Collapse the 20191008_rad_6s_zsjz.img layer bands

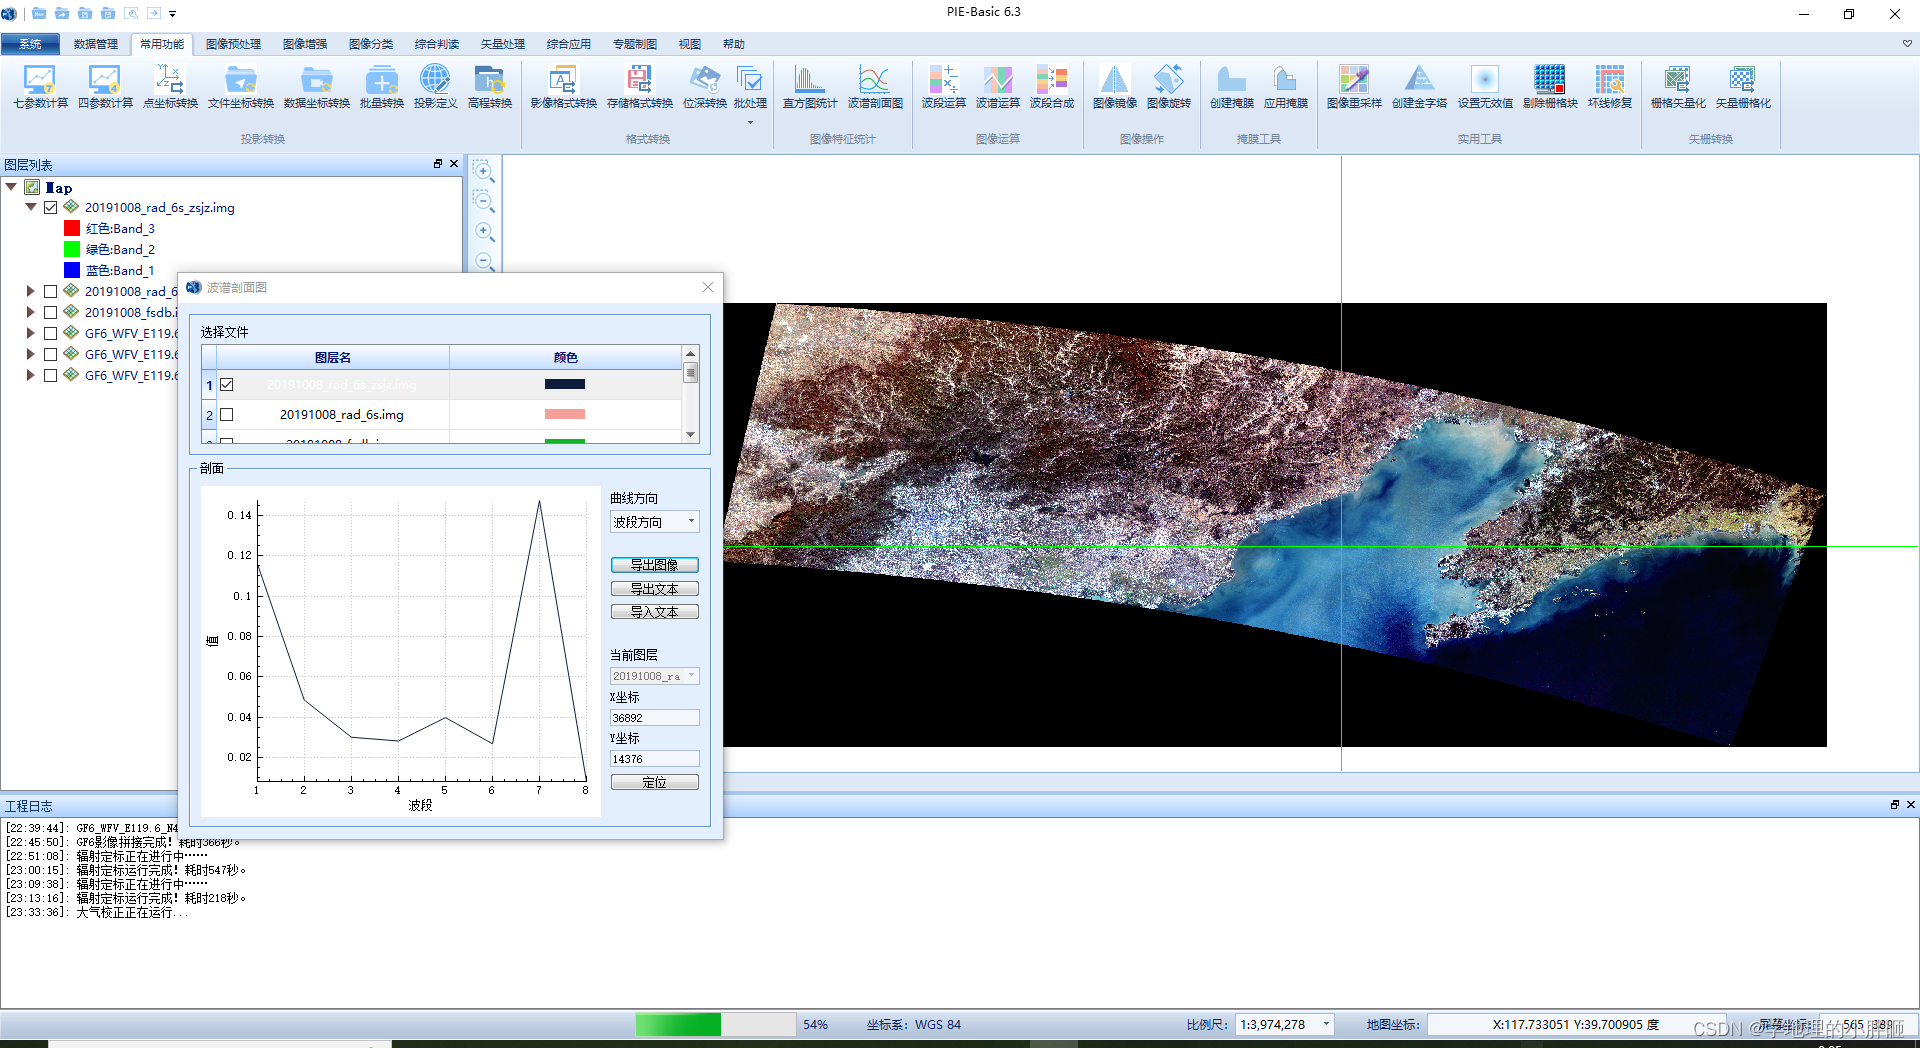[x=31, y=207]
